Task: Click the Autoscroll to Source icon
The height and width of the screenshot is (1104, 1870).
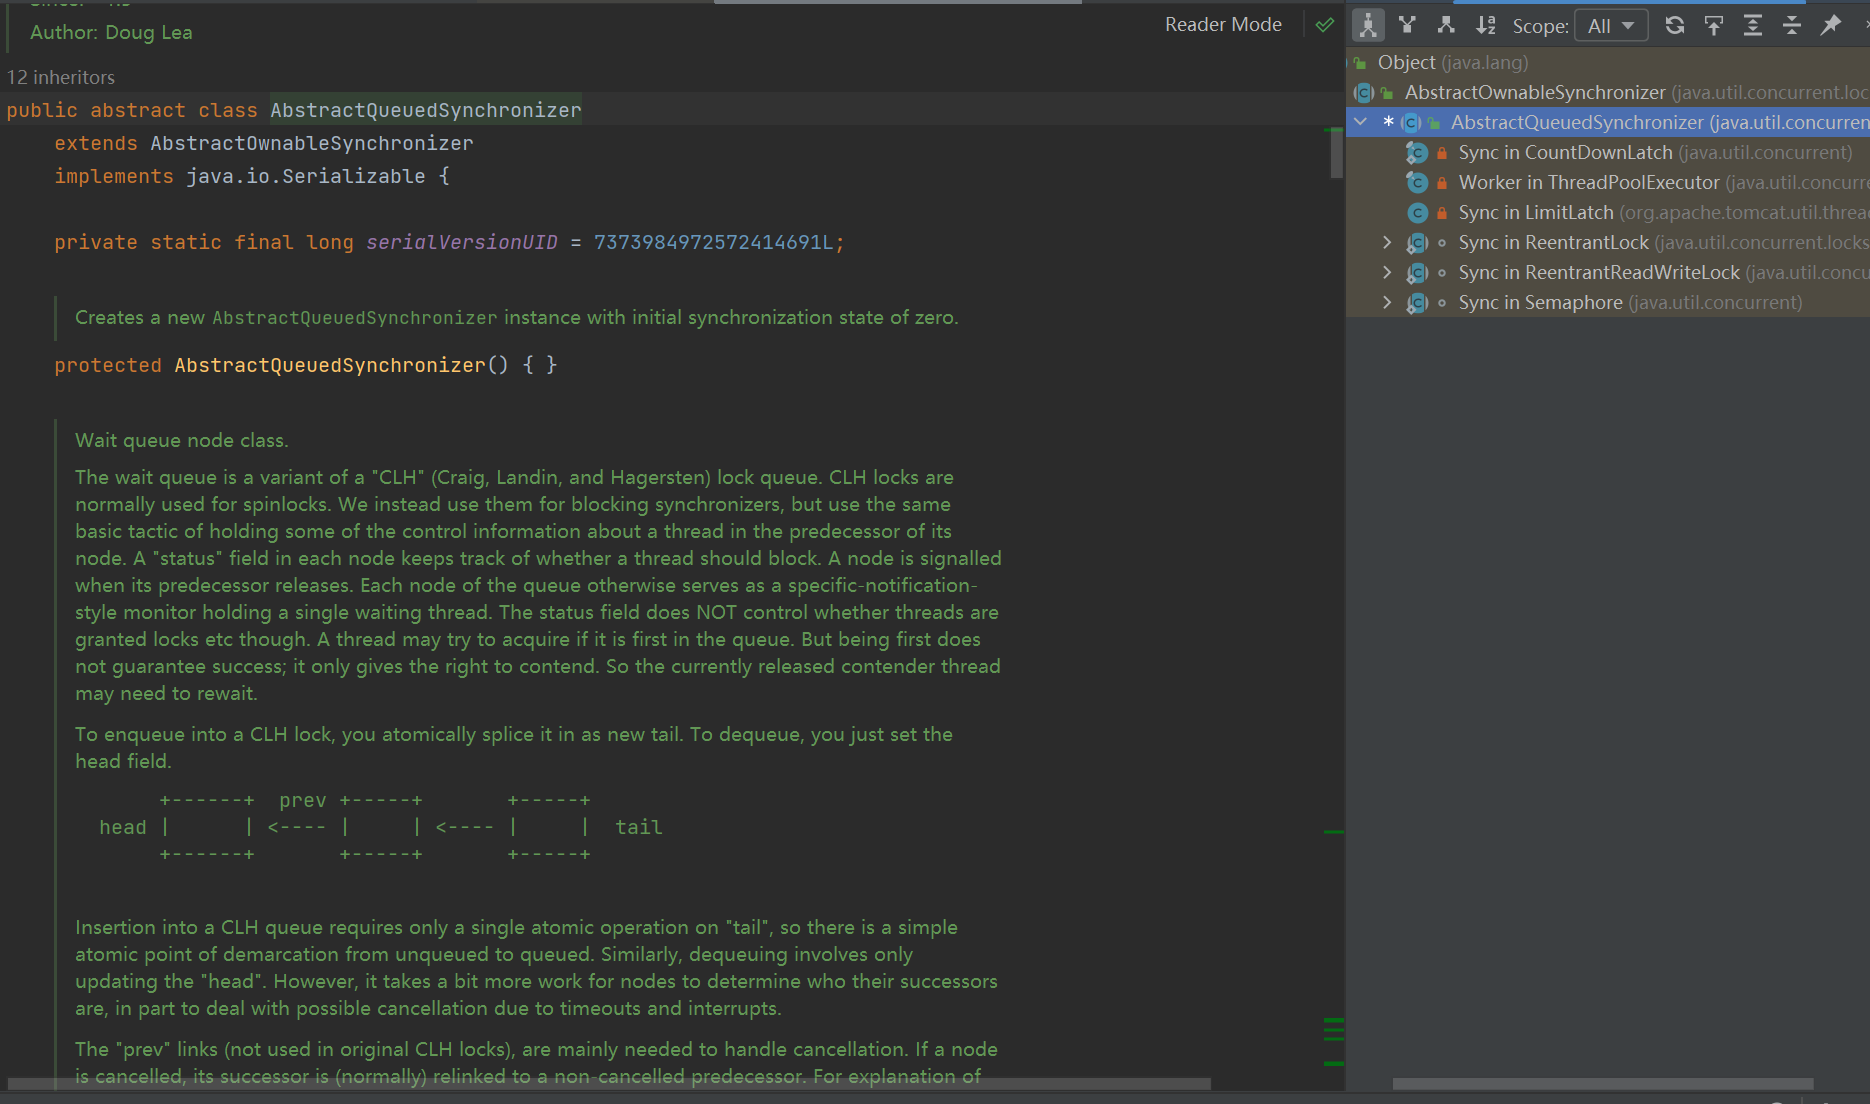Action: point(1714,25)
